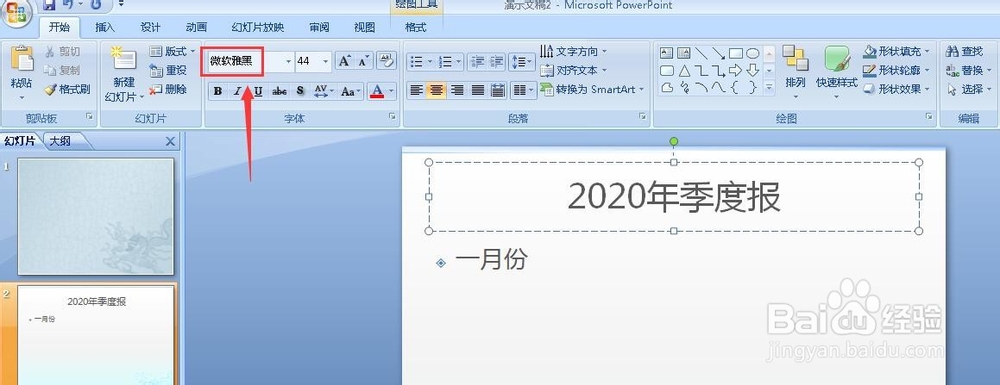Click 转换为 SmartArt
Image resolution: width=1000 pixels, height=385 pixels.
click(592, 89)
